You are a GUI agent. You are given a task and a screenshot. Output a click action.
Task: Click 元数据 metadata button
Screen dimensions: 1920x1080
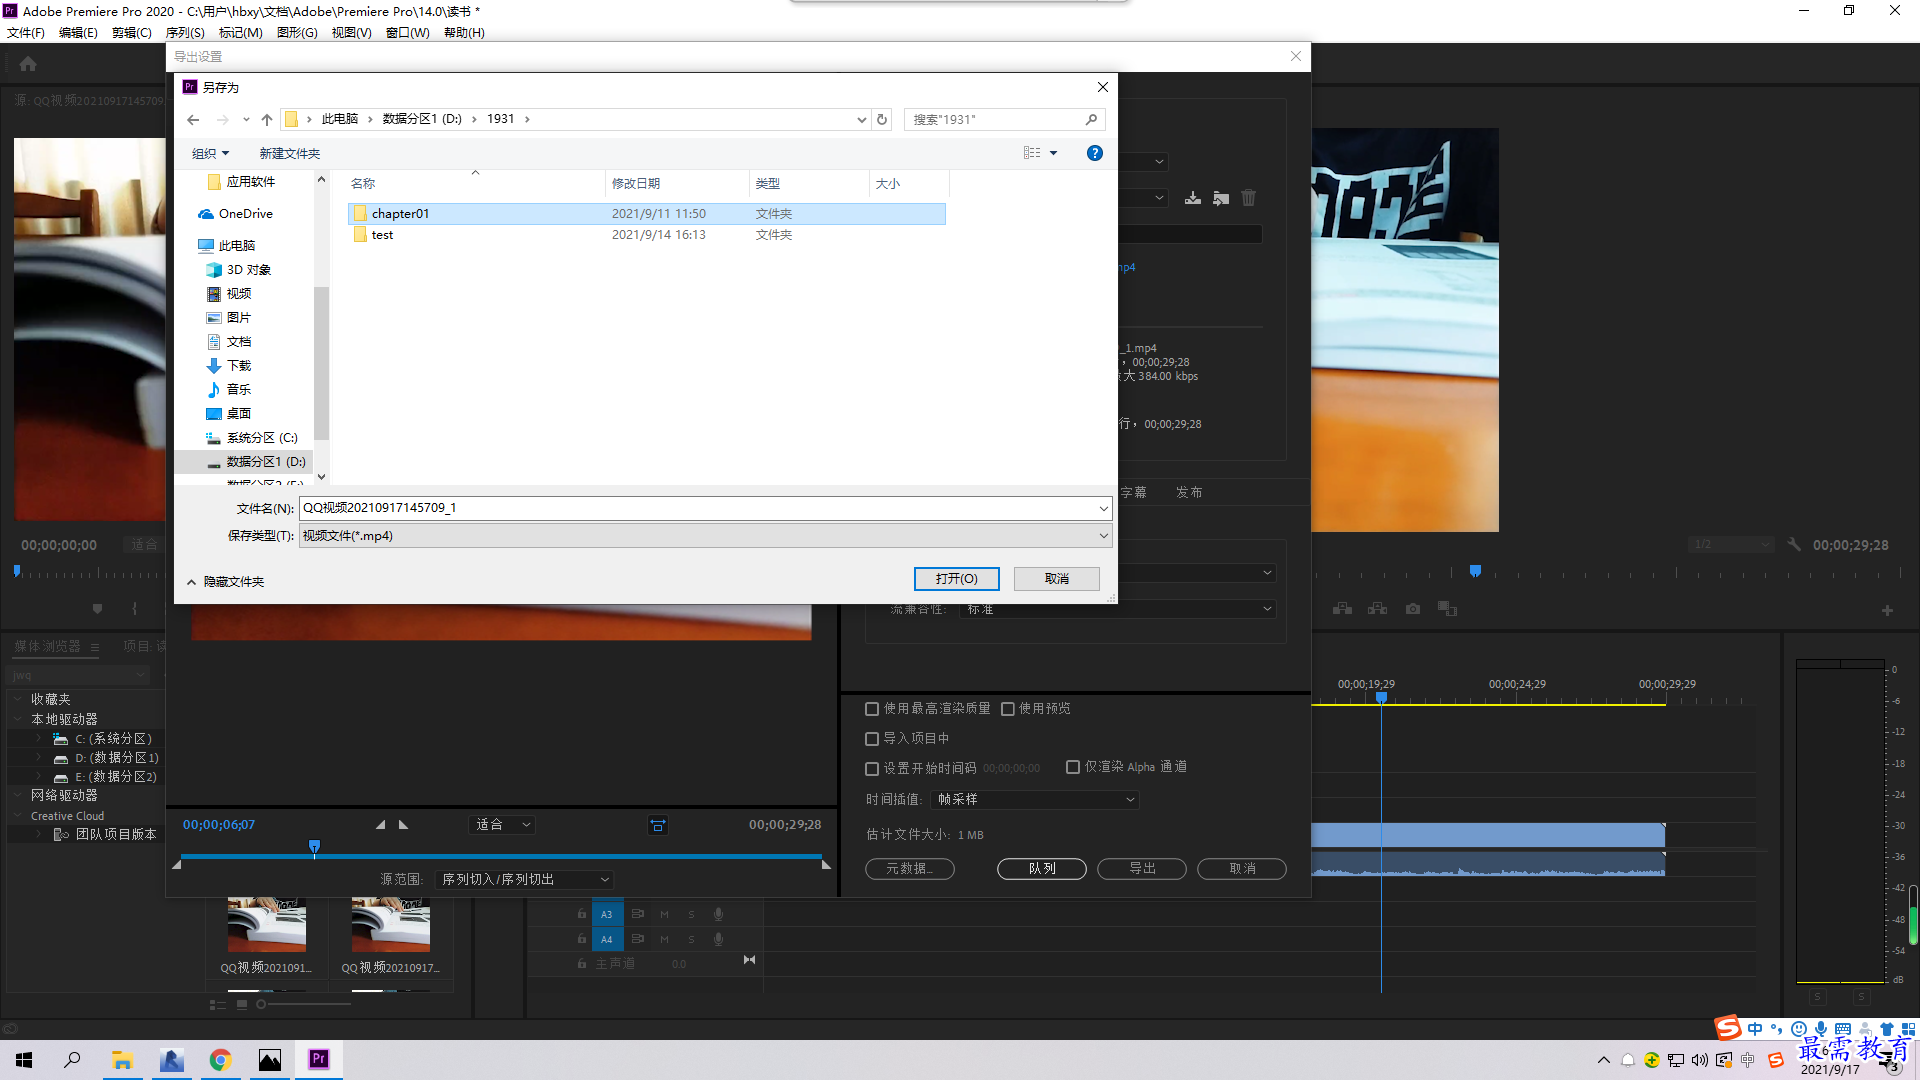coord(910,869)
